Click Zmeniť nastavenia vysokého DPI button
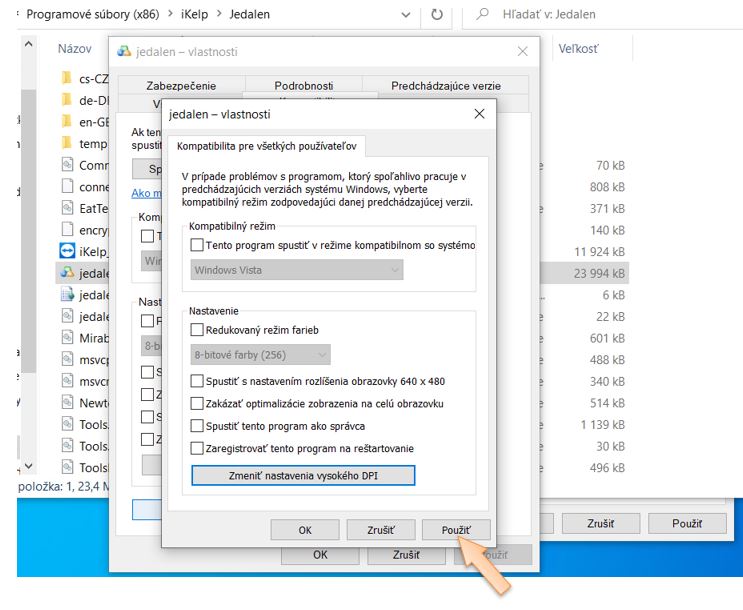The width and height of the screenshot is (743, 610). (x=302, y=476)
